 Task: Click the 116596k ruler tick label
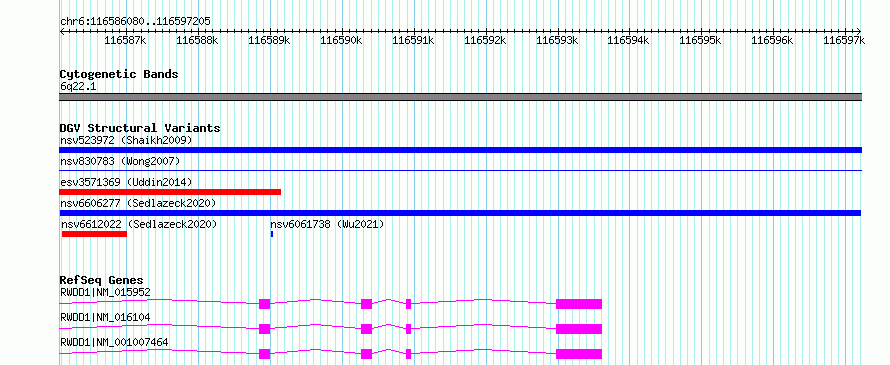(773, 40)
